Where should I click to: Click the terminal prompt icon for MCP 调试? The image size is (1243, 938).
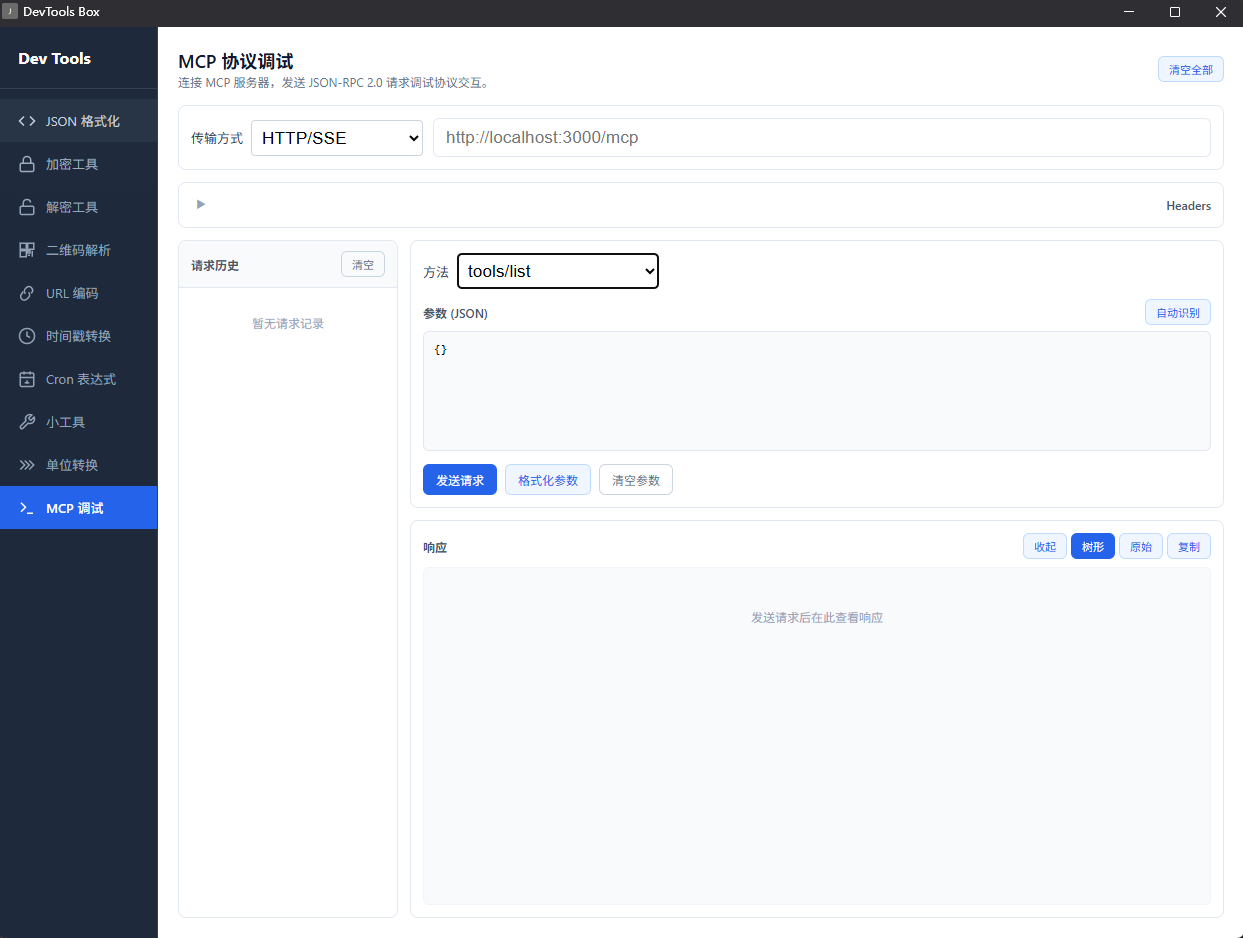27,508
